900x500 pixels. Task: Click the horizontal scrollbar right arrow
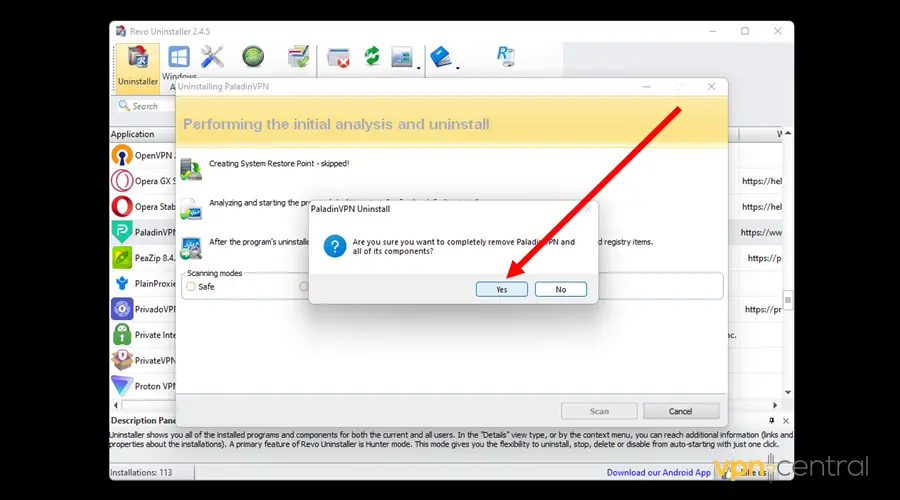(x=775, y=405)
